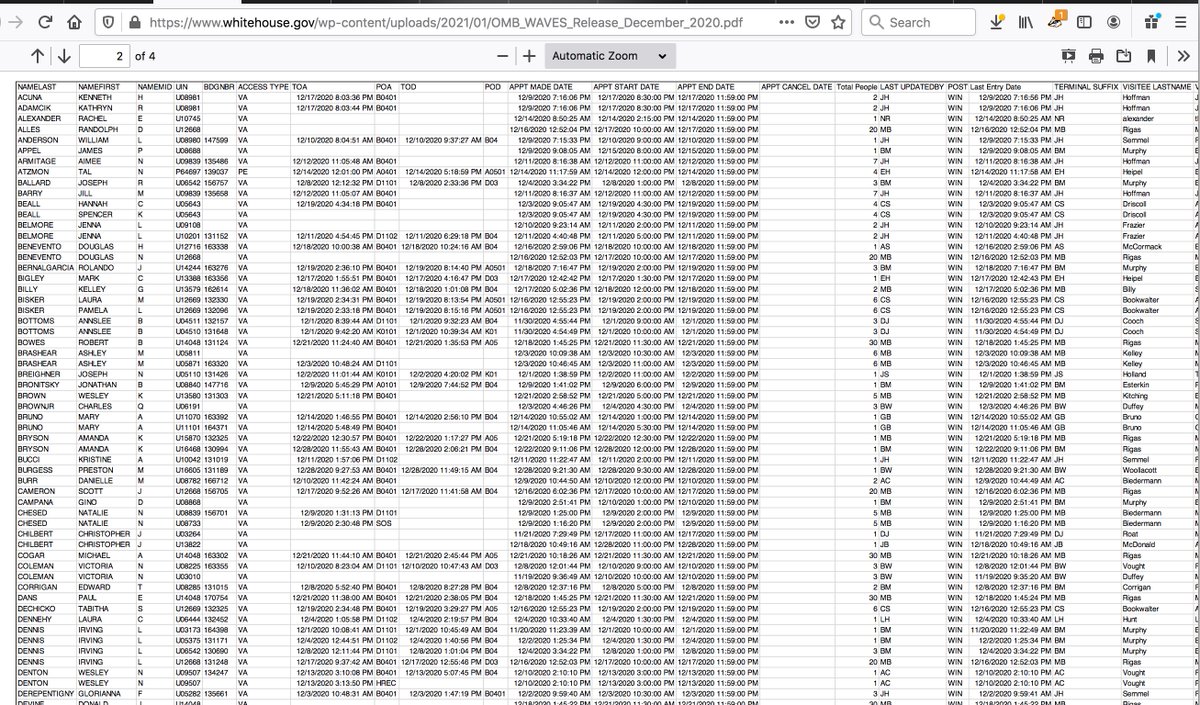Select the Hunt visitee name cell

pyautogui.click(x=1130, y=619)
